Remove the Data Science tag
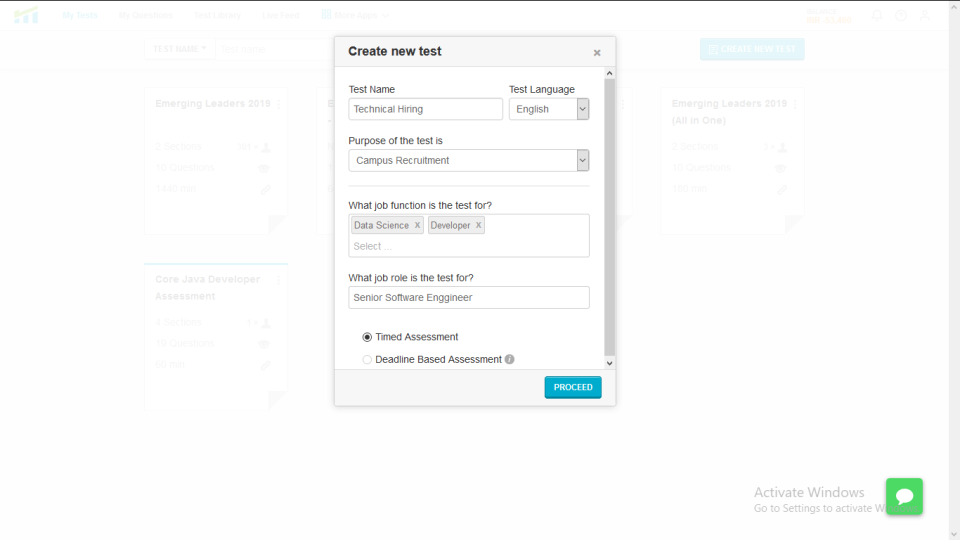 [x=417, y=226]
